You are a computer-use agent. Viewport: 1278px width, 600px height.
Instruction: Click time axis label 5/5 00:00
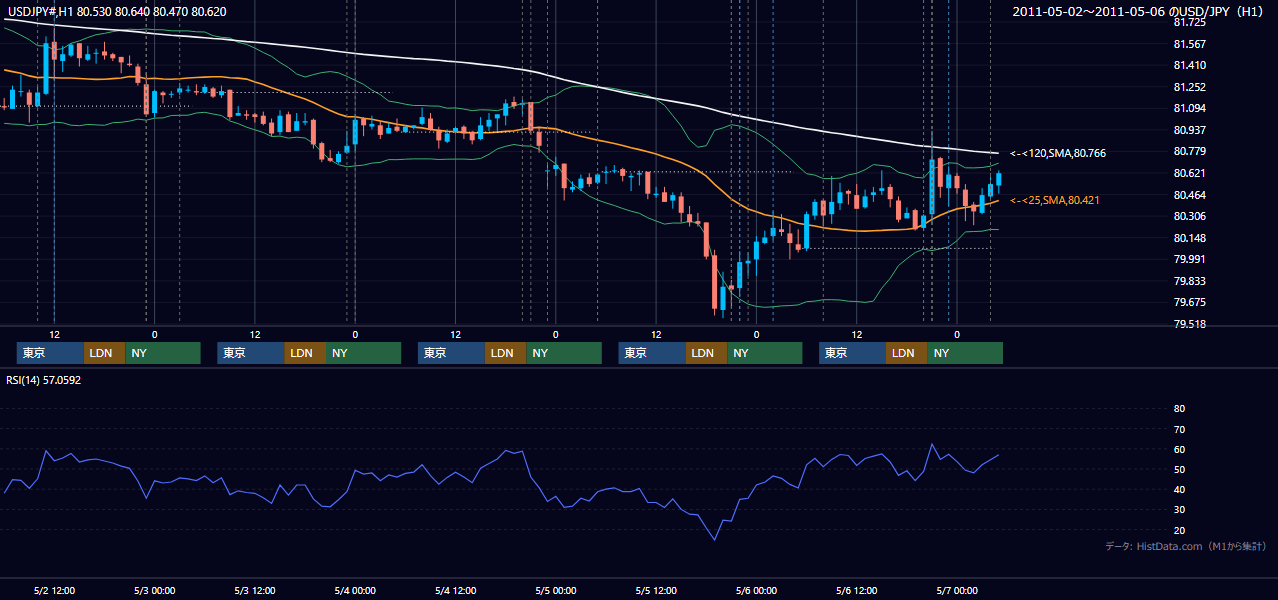555,590
